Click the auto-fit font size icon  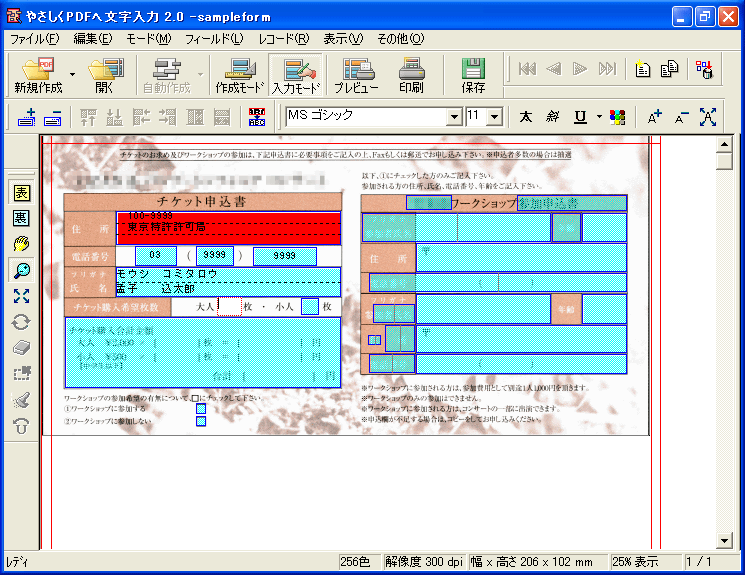click(708, 117)
